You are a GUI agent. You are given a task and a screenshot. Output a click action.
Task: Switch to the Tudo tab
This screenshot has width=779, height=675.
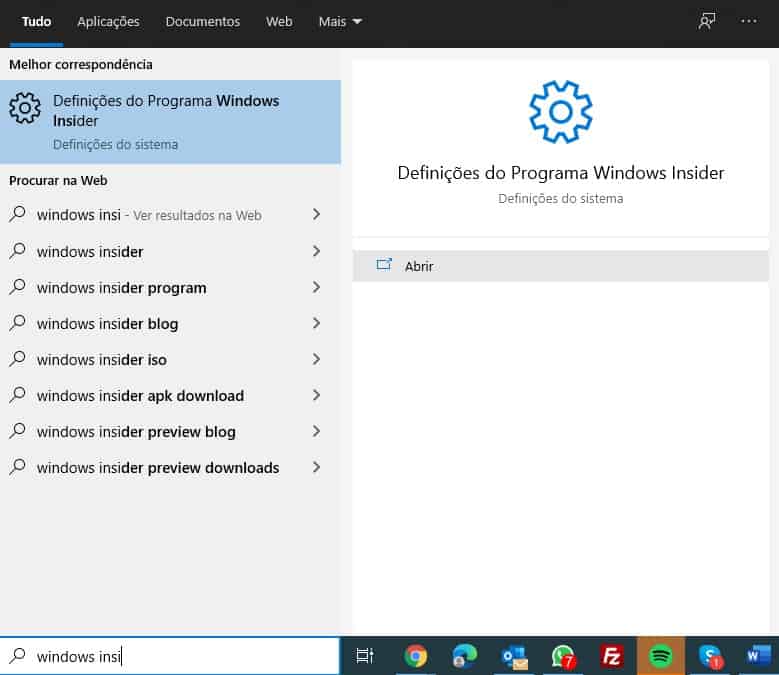pyautogui.click(x=36, y=22)
